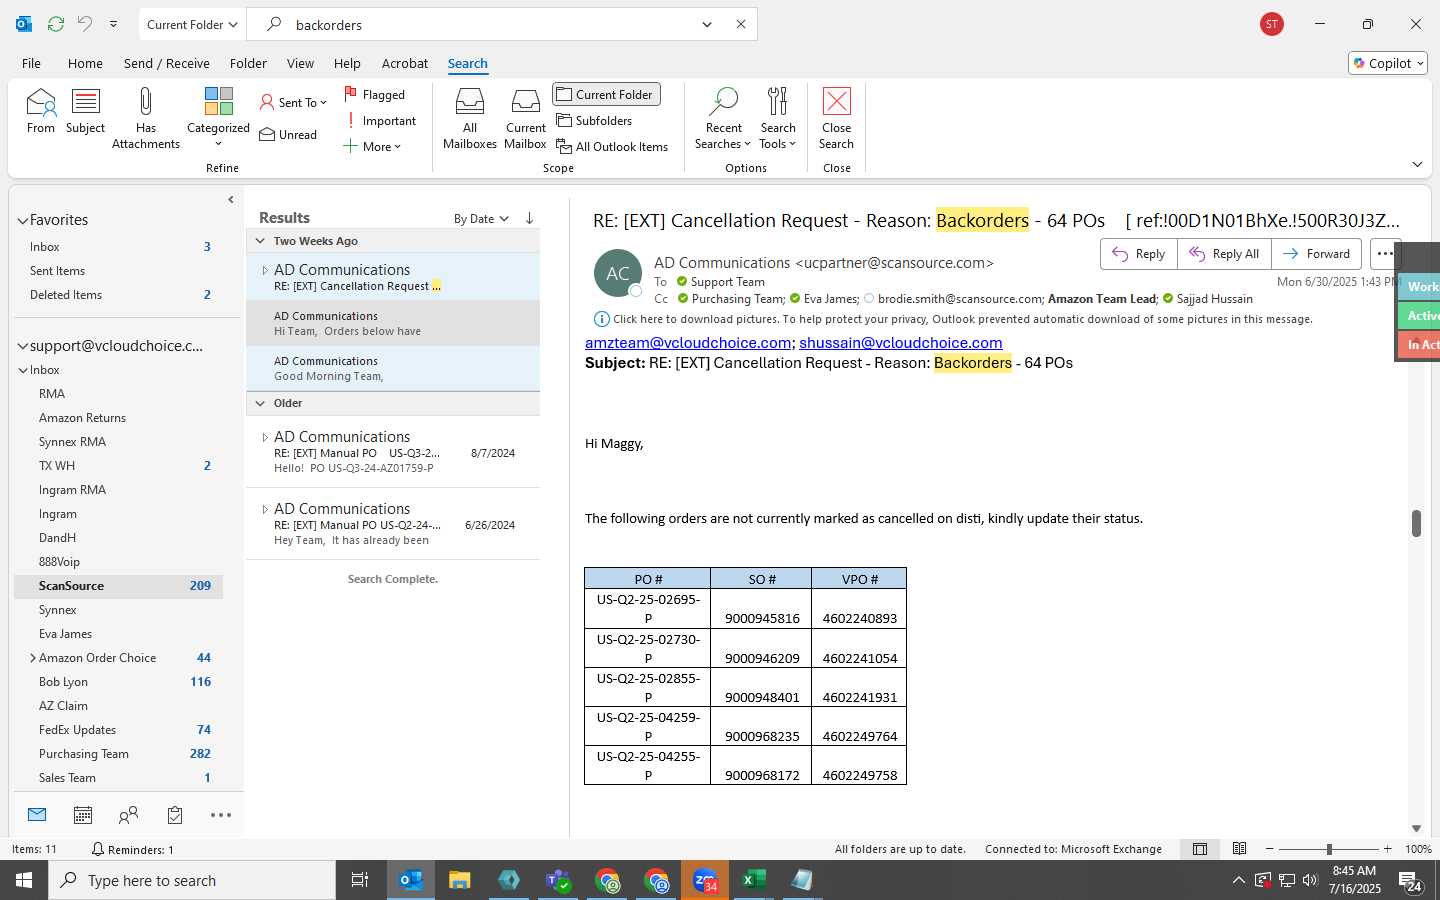Switch to the Home tab
This screenshot has width=1440, height=900.
click(x=85, y=63)
